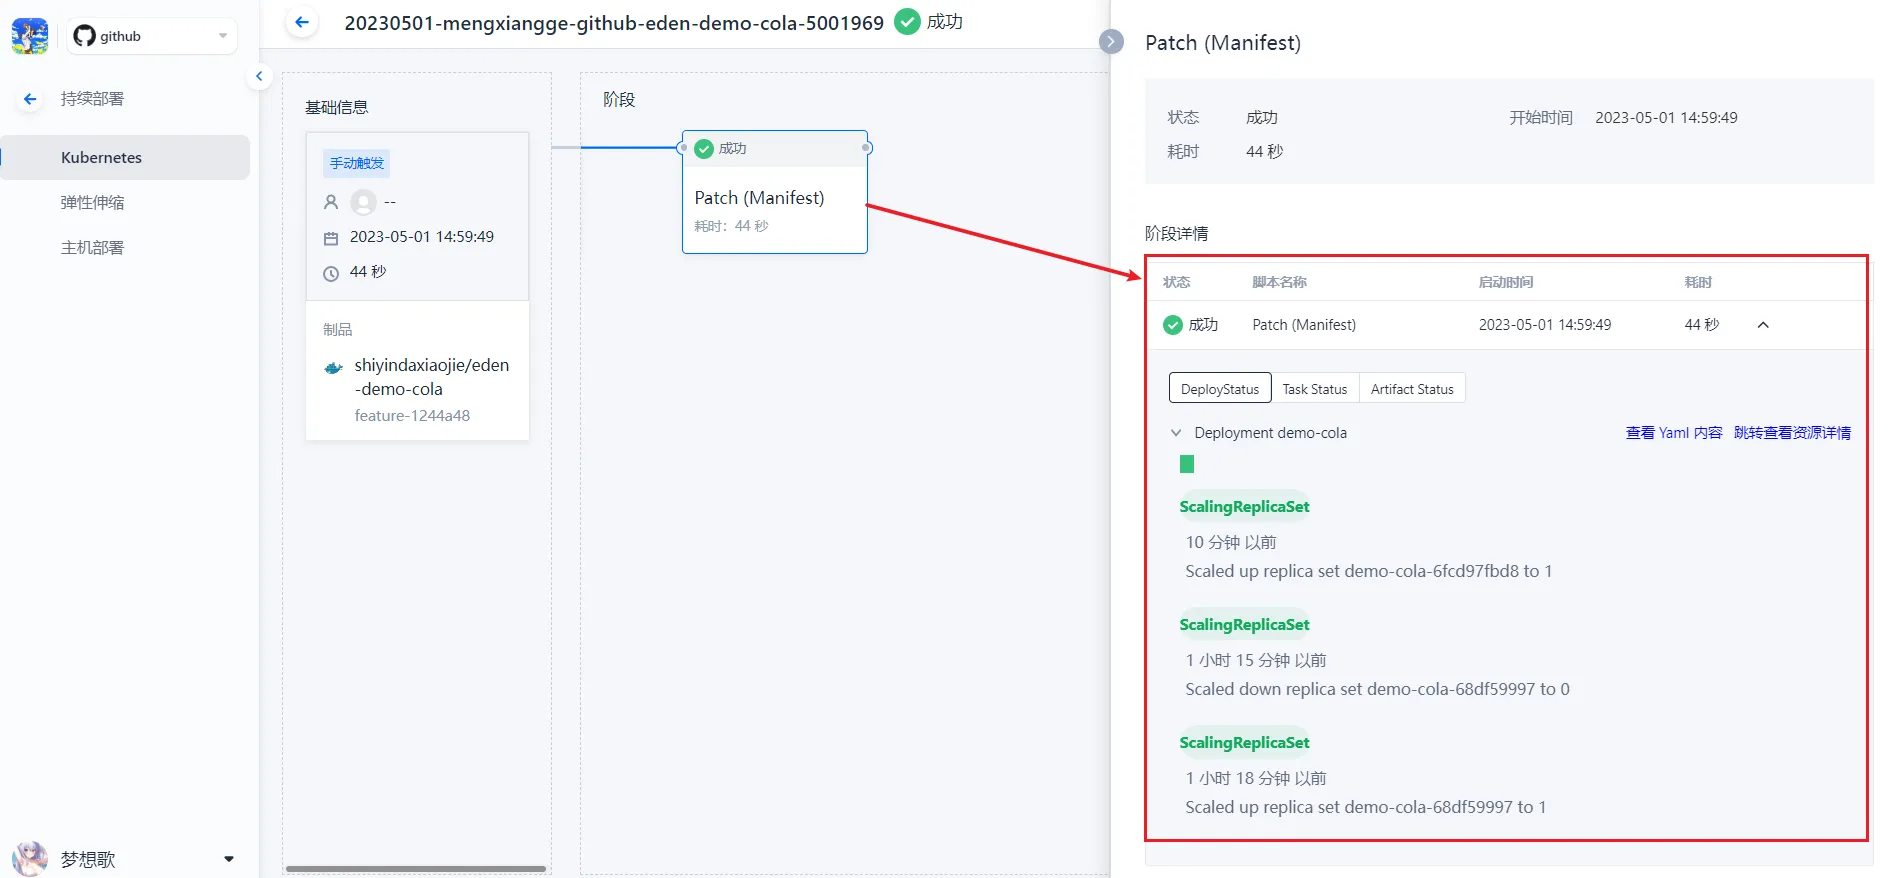
Task: Open the github project dropdown
Action: pyautogui.click(x=153, y=36)
